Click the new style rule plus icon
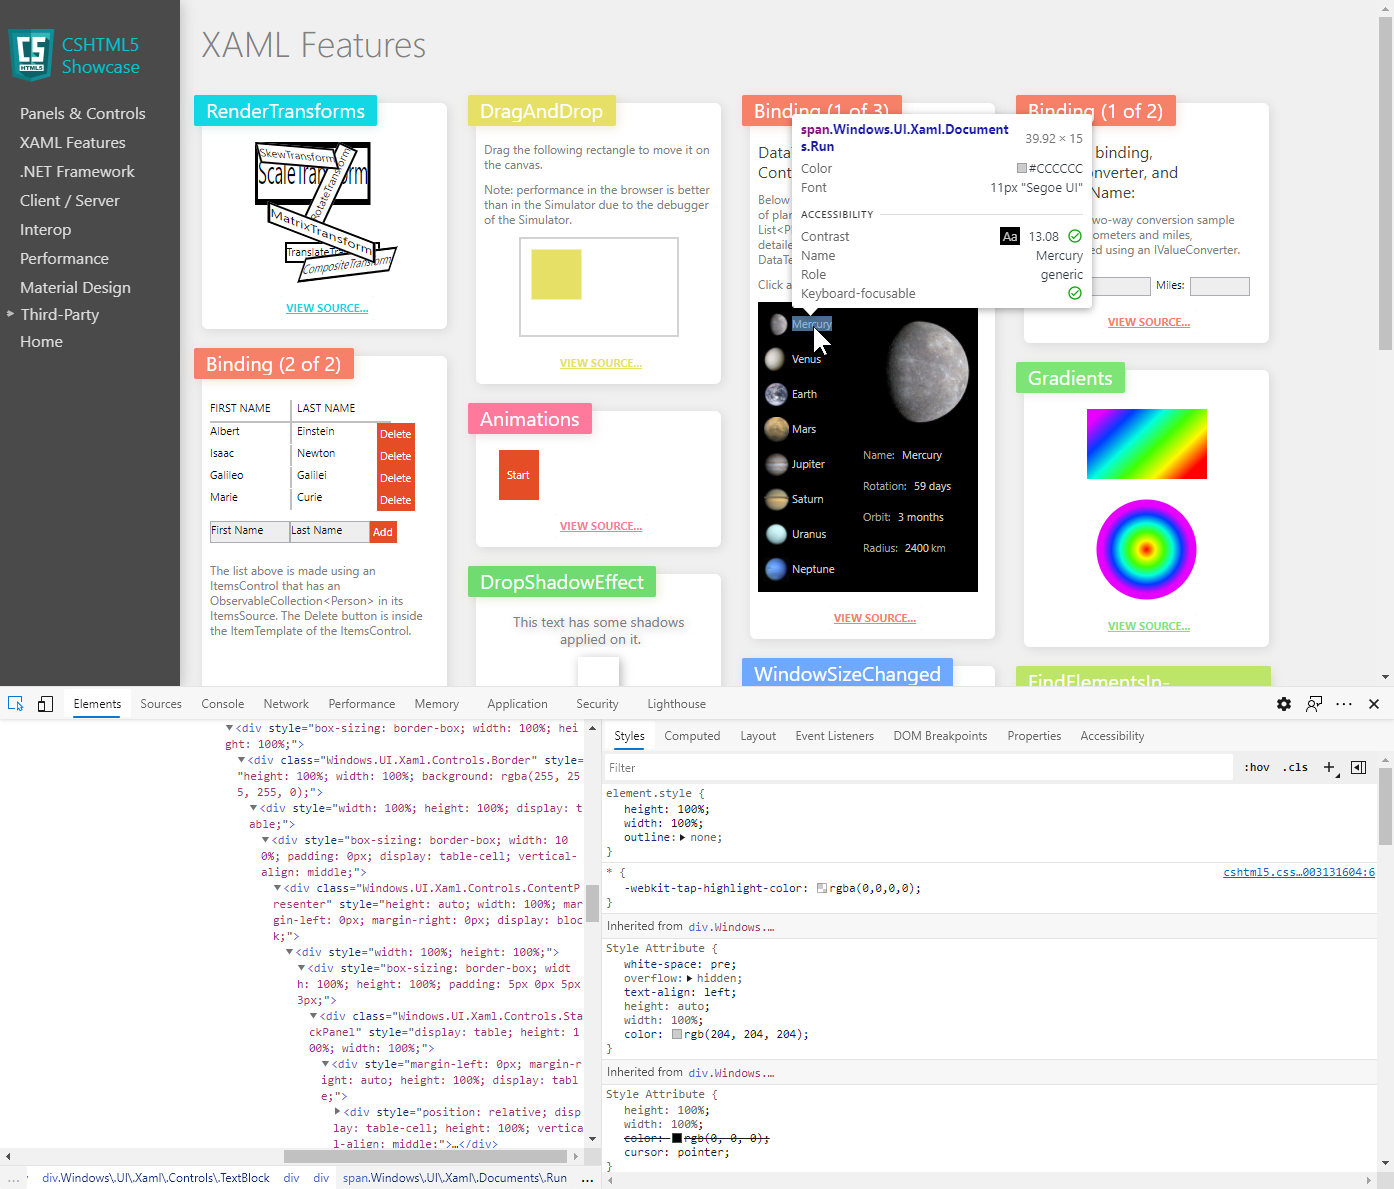This screenshot has height=1189, width=1394. pos(1328,767)
